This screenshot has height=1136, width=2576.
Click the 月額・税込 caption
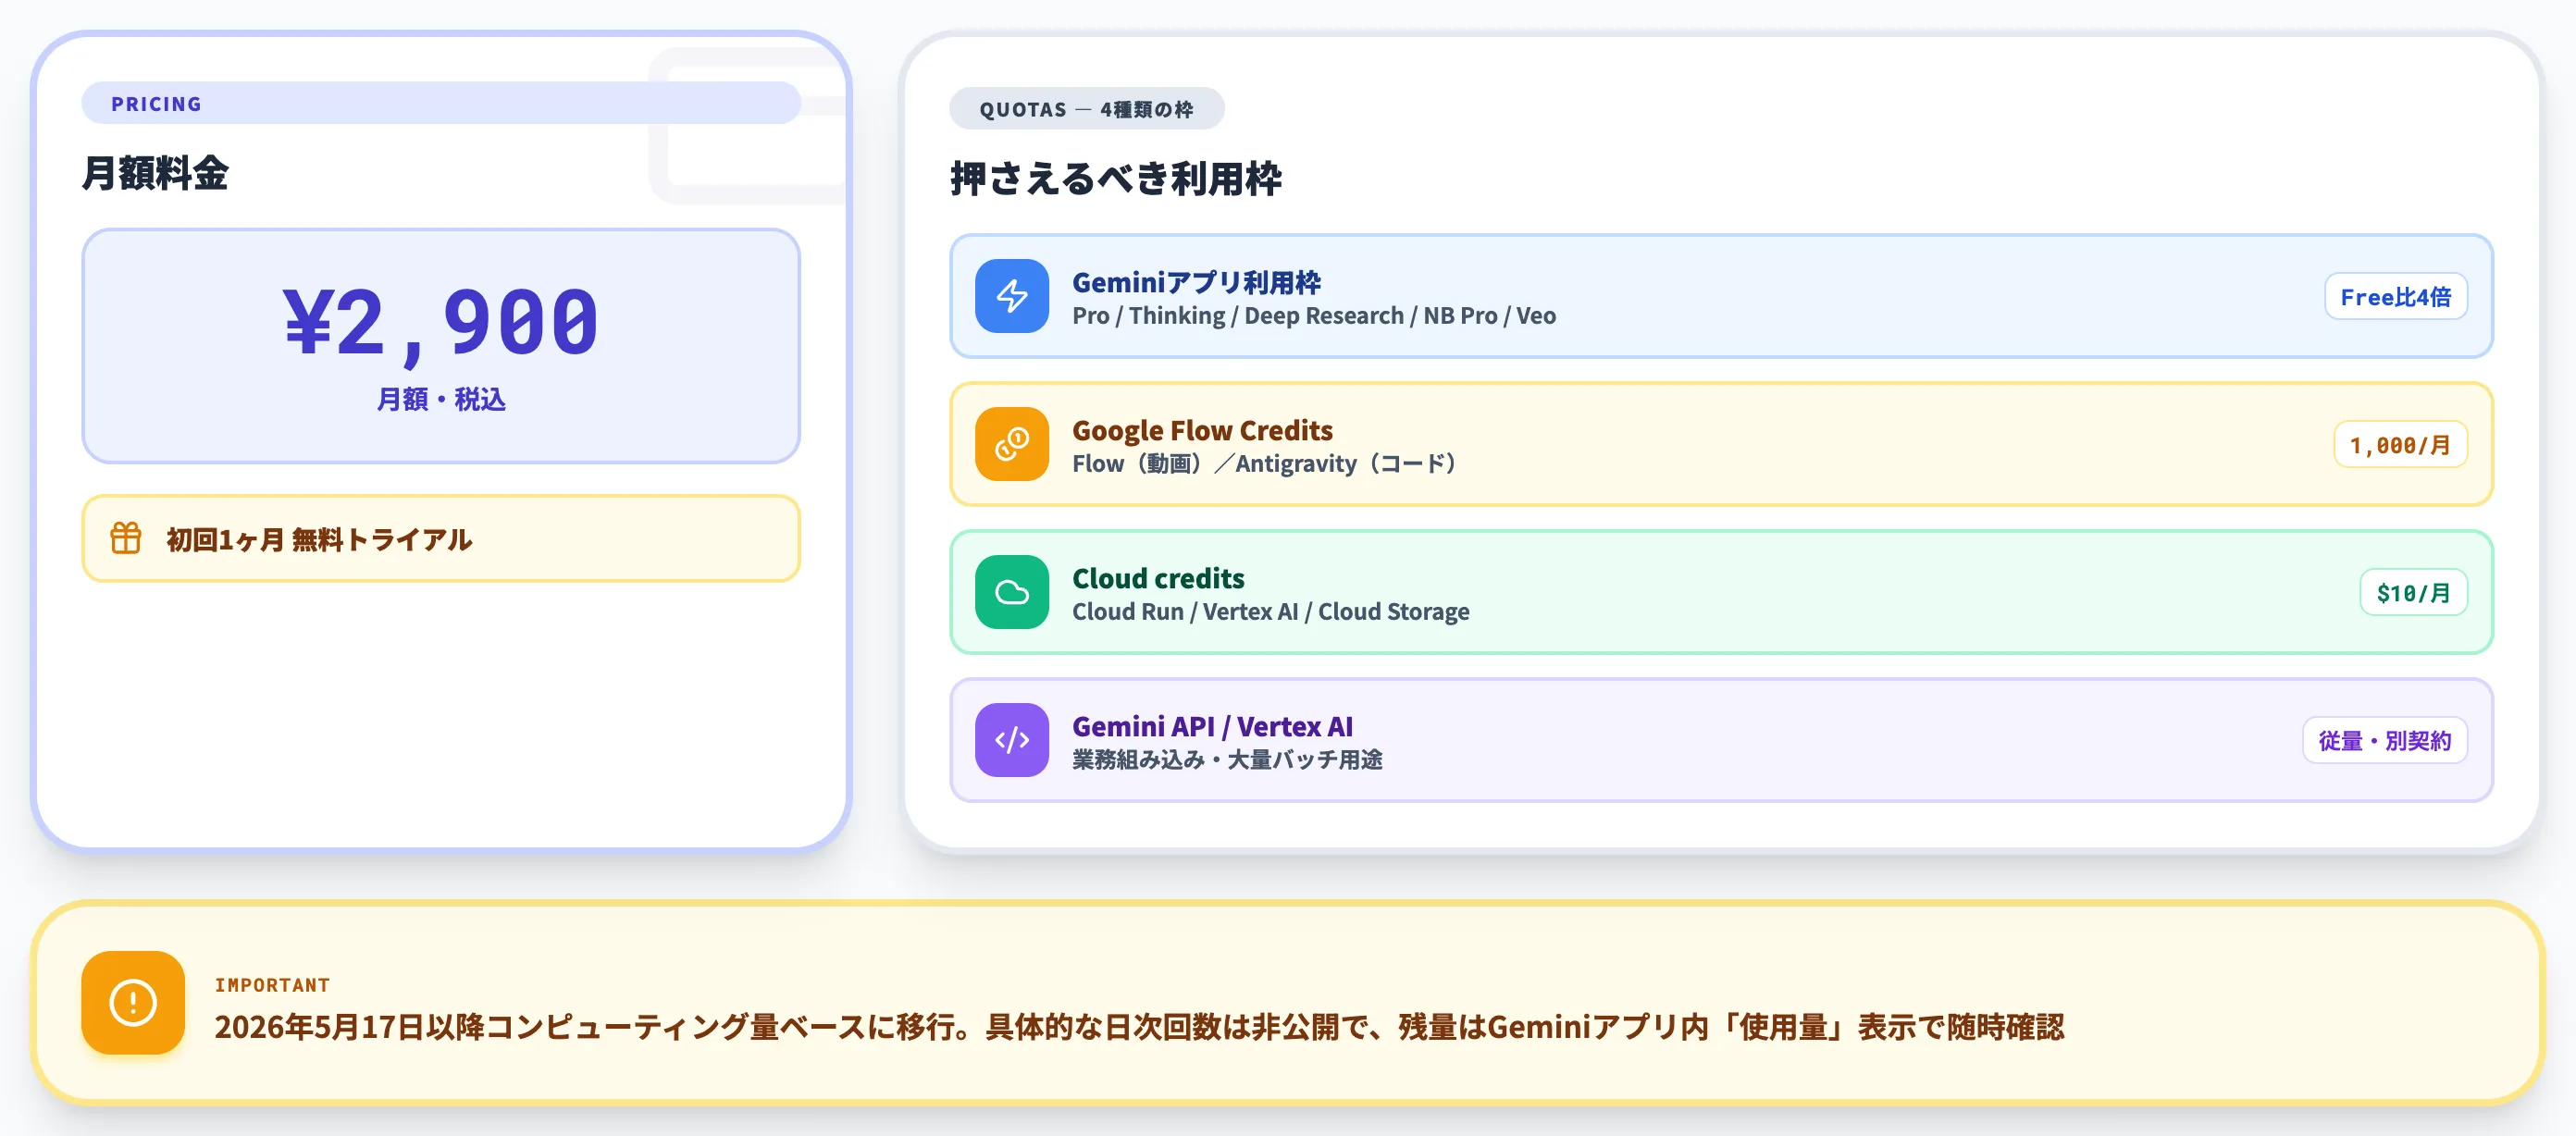[x=441, y=400]
